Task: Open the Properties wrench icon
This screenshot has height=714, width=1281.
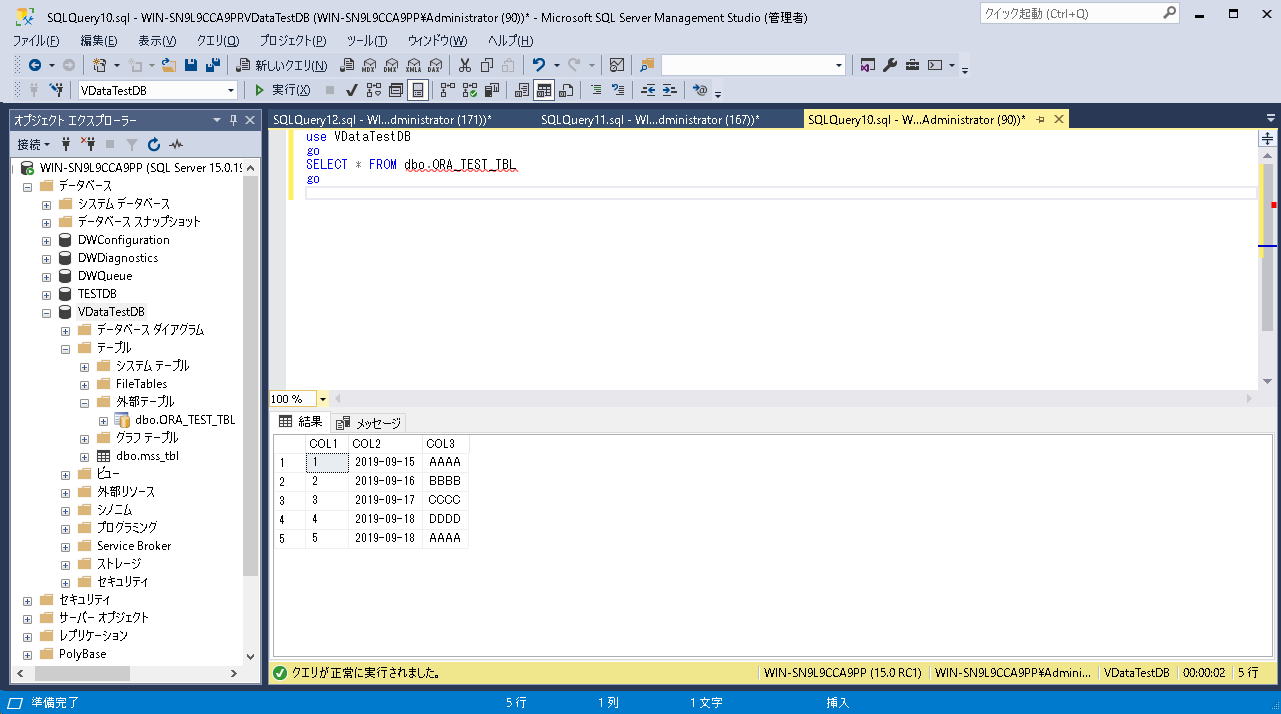Action: tap(890, 65)
